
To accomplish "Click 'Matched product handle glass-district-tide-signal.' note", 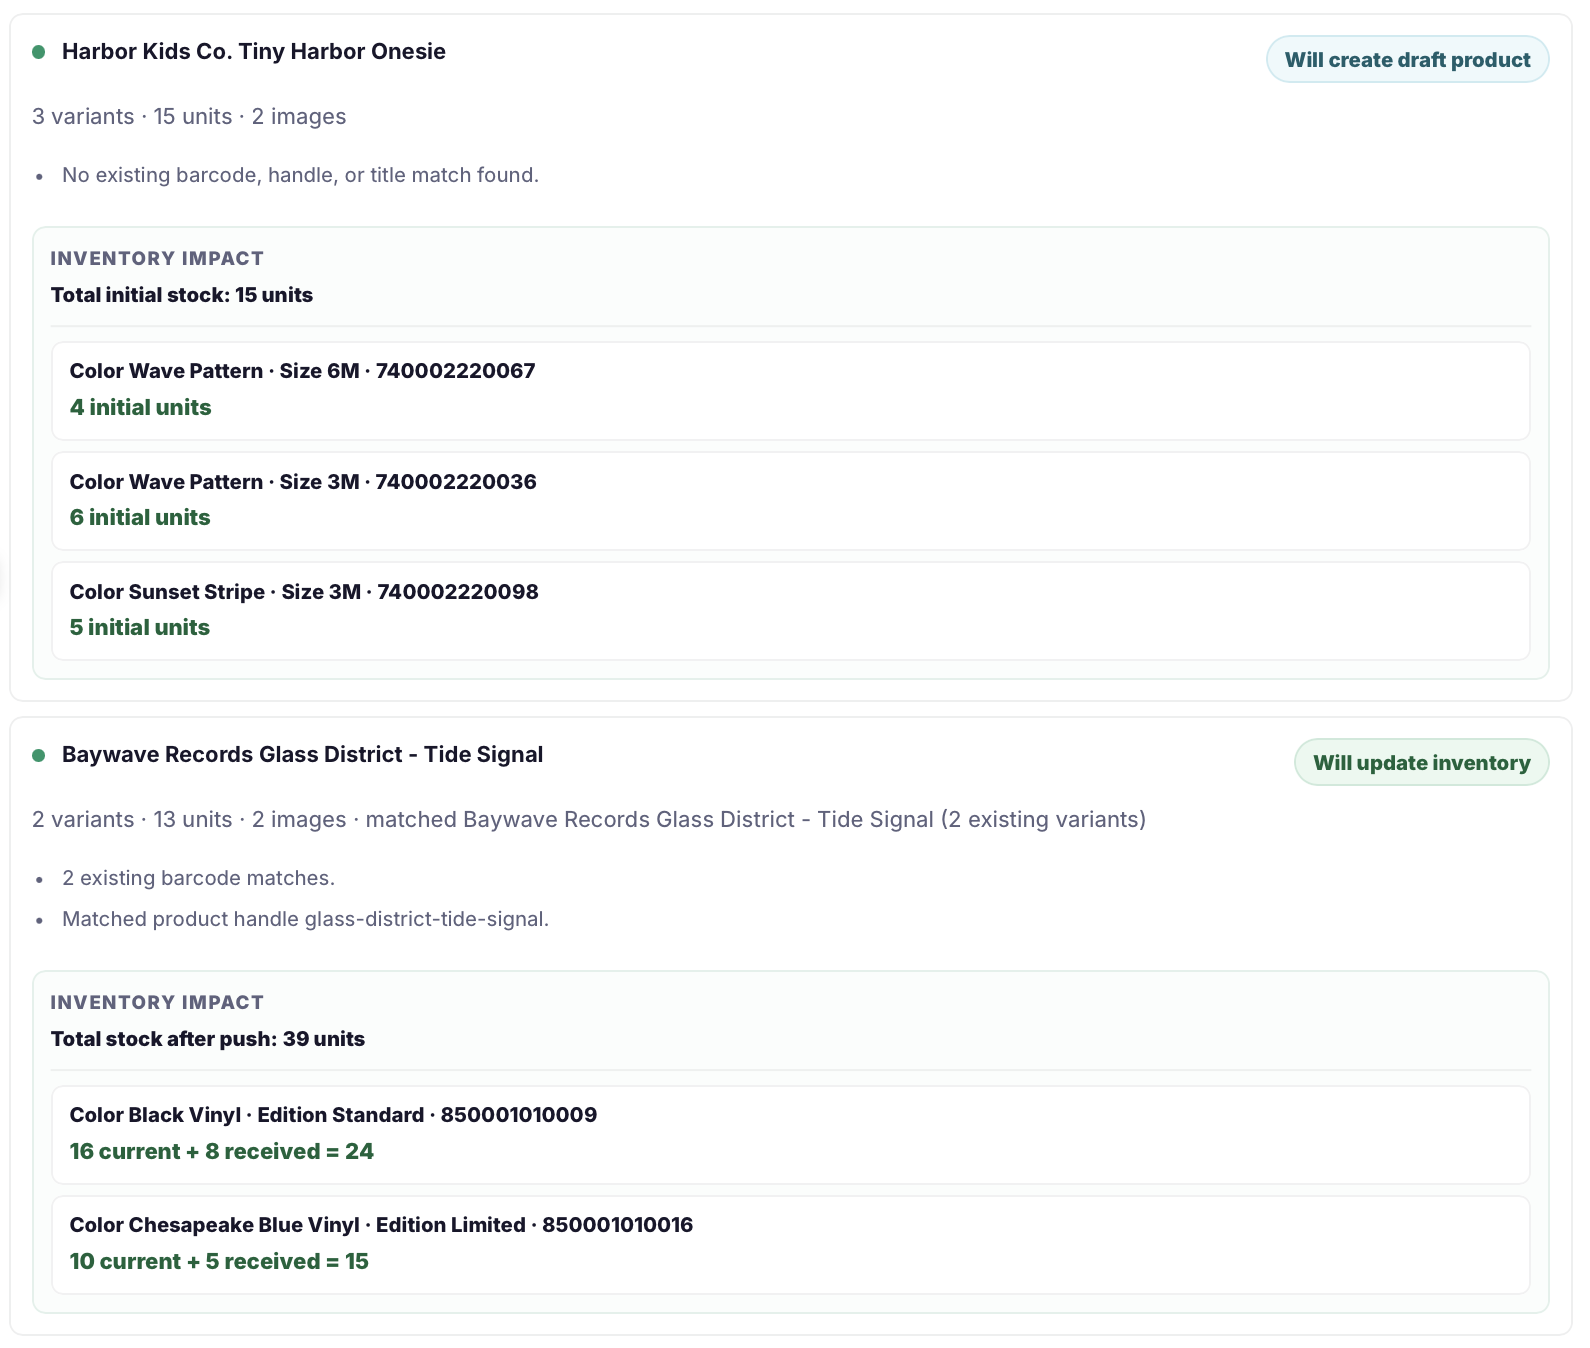I will (305, 919).
